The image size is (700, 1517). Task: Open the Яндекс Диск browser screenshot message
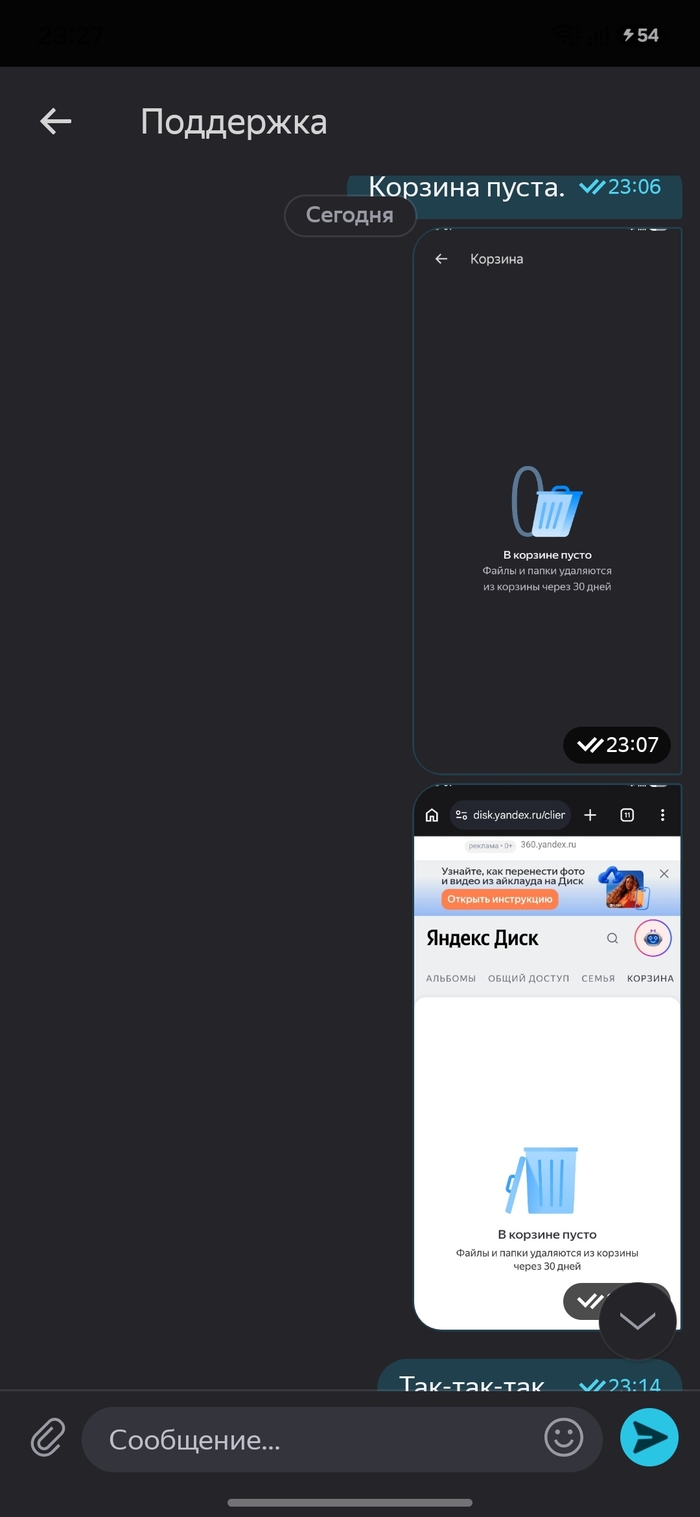click(547, 1056)
